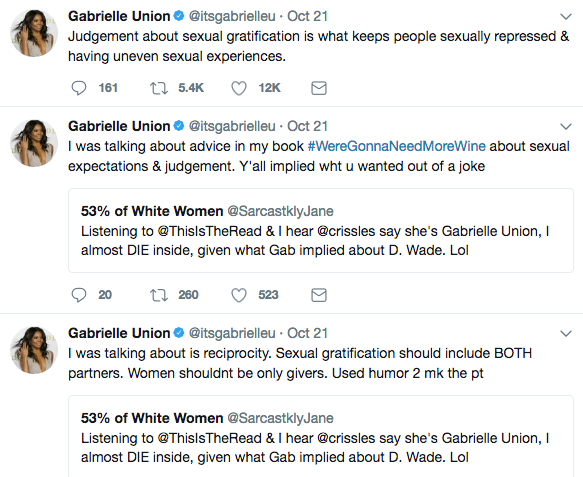Open the #WereGonnaNeedMoreWine hashtag link
Image resolution: width=583 pixels, height=477 pixels.
(397, 146)
